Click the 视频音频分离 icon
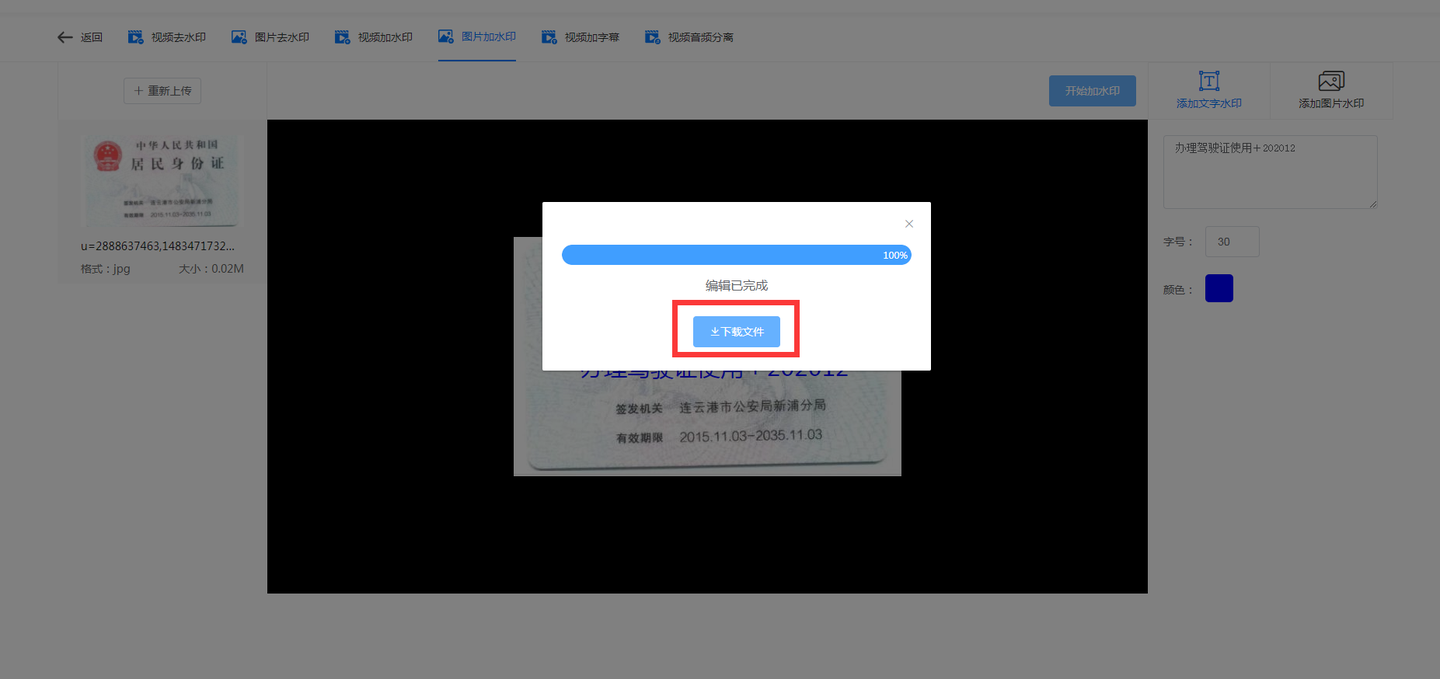This screenshot has width=1440, height=679. (x=653, y=37)
